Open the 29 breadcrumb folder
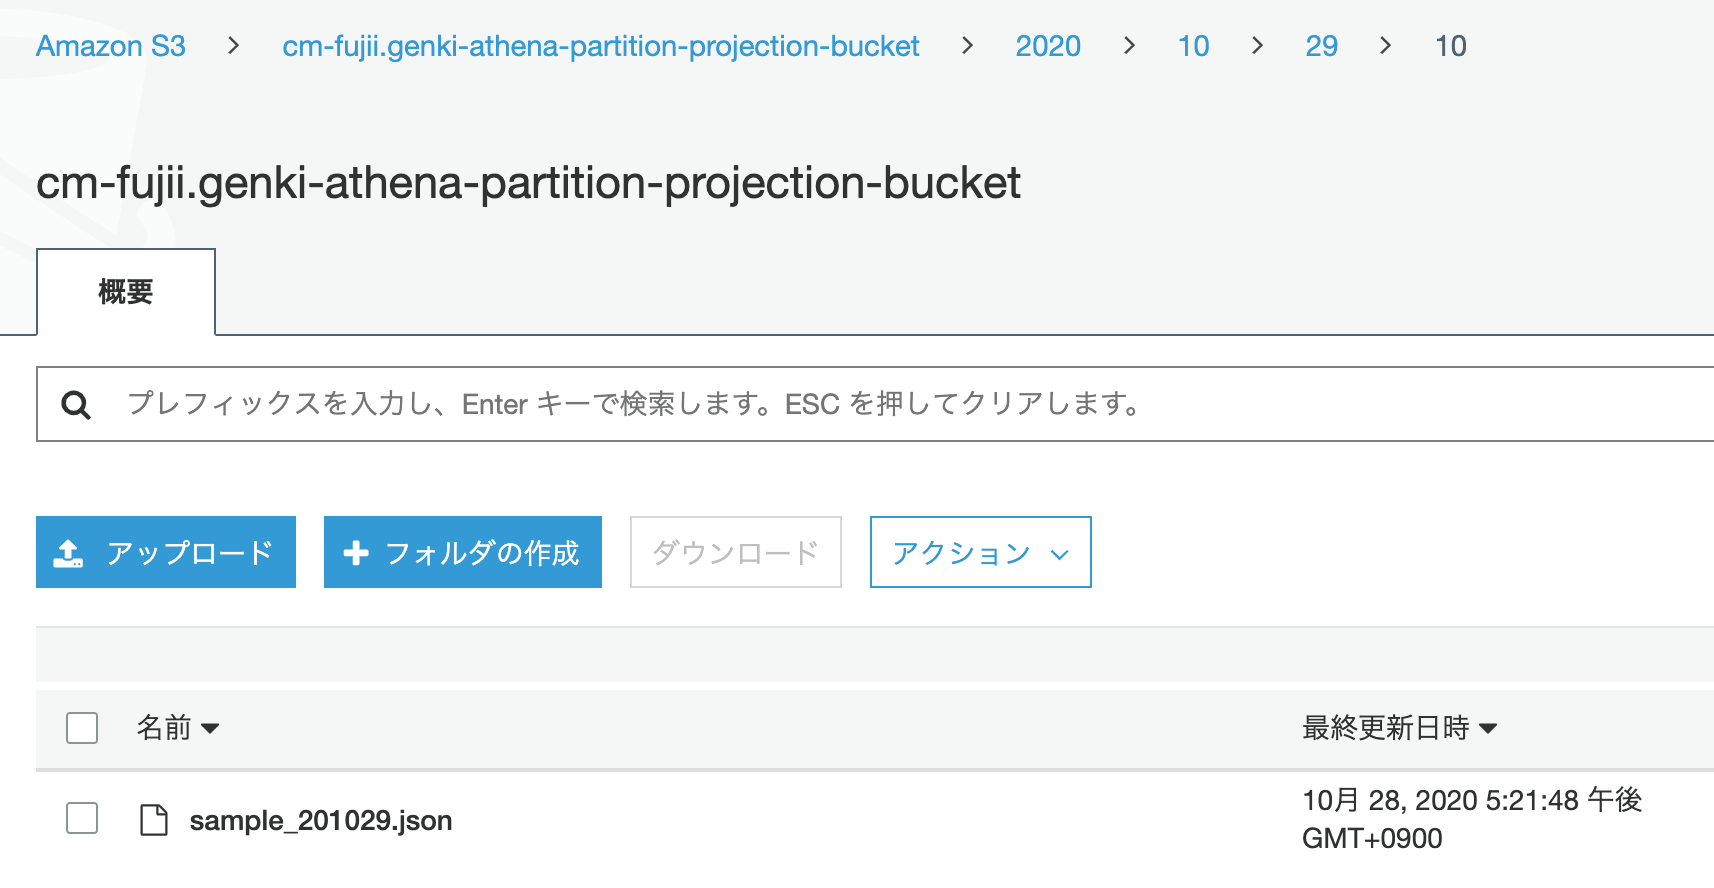The width and height of the screenshot is (1714, 888). click(x=1320, y=45)
